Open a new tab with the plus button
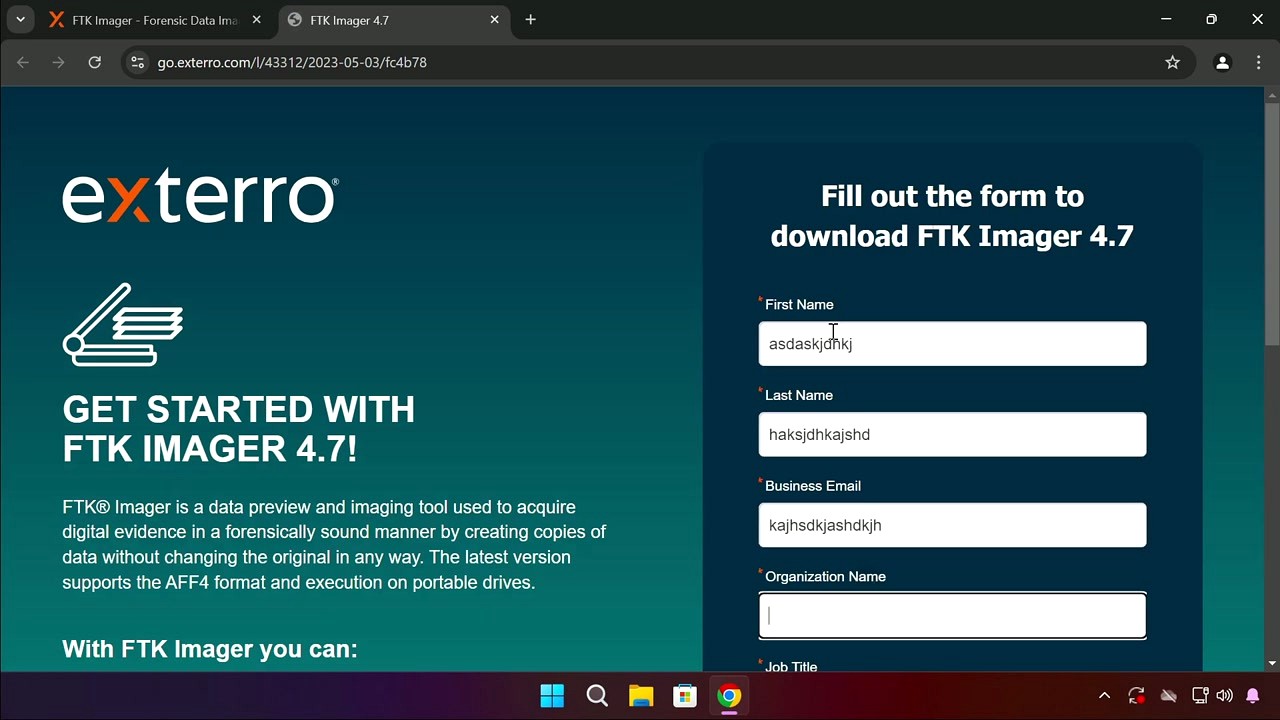Viewport: 1280px width, 720px height. [x=531, y=19]
